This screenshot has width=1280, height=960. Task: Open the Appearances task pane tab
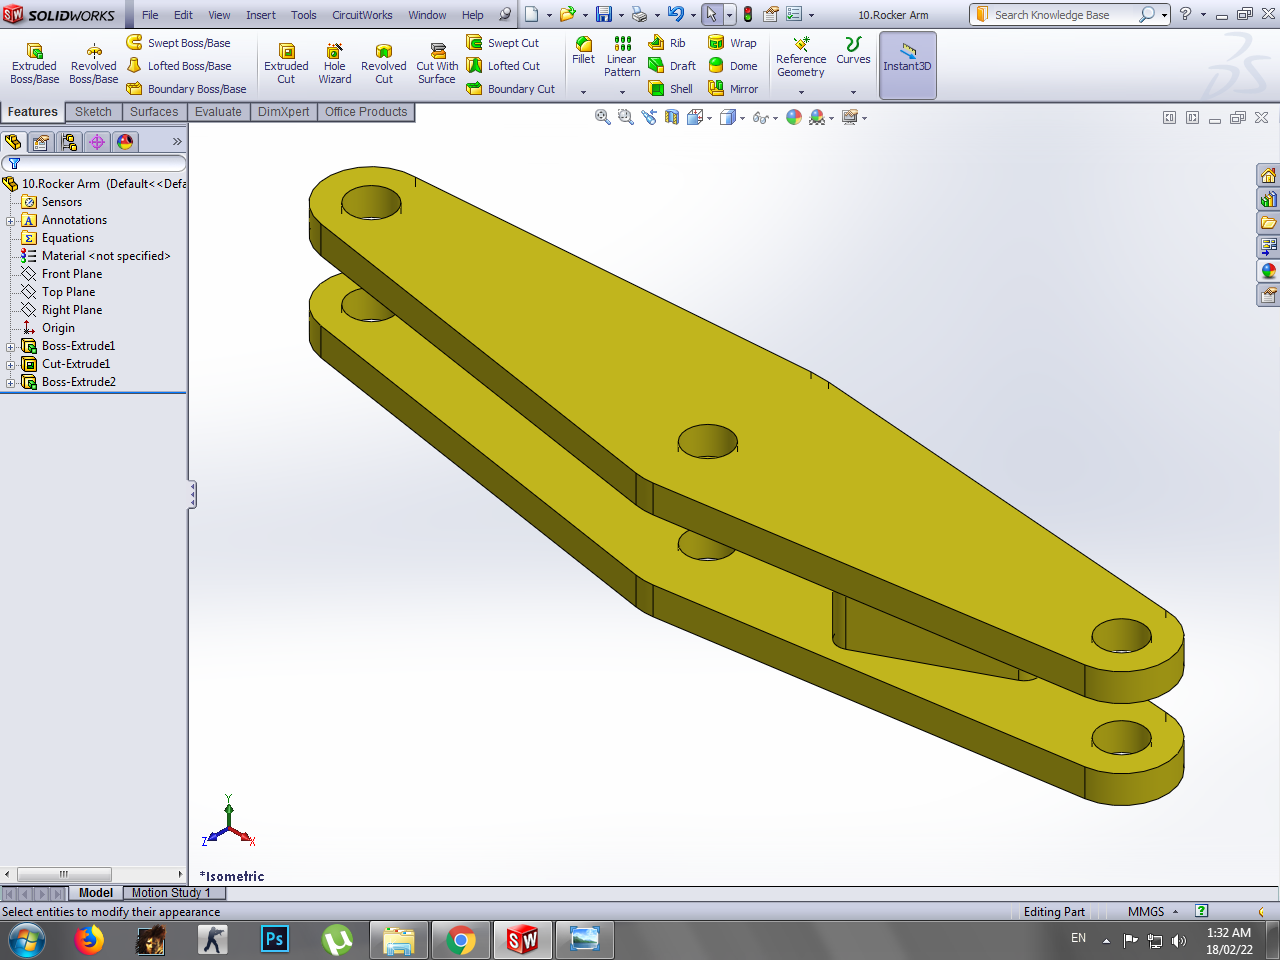(1268, 271)
